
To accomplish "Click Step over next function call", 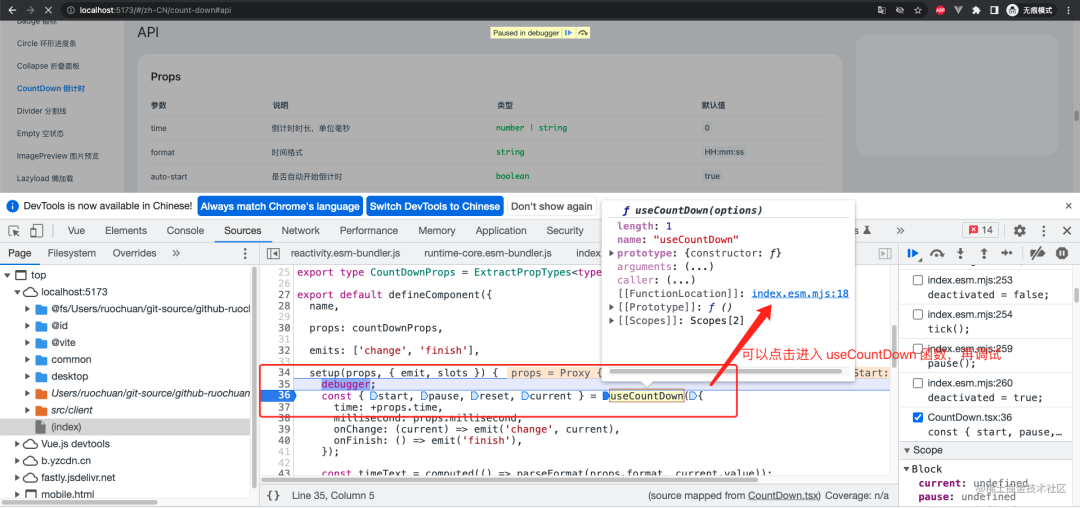I will [937, 253].
